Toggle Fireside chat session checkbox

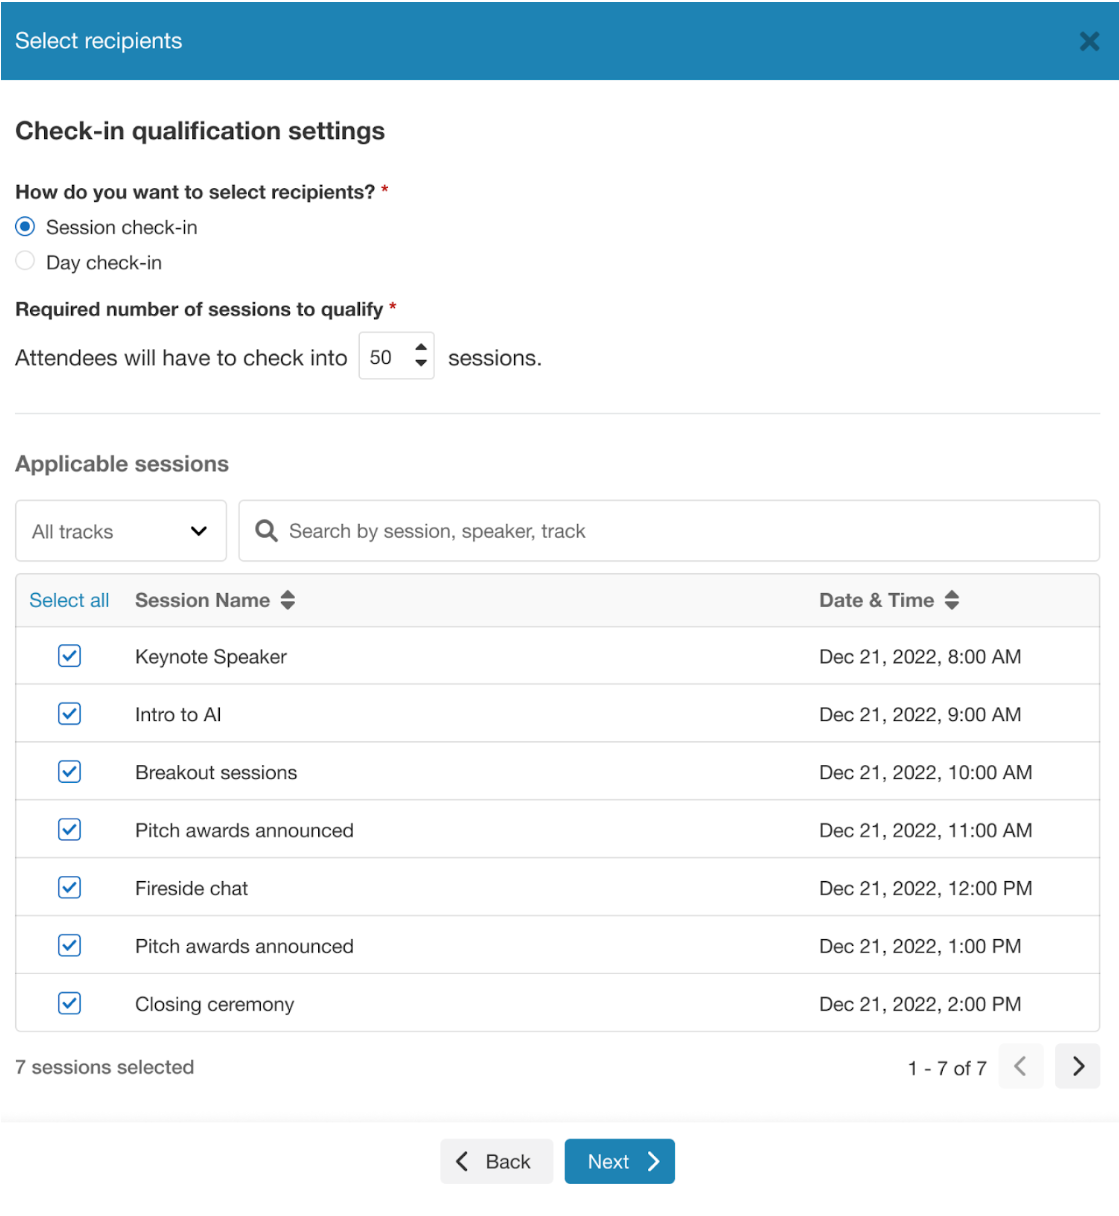click(69, 888)
